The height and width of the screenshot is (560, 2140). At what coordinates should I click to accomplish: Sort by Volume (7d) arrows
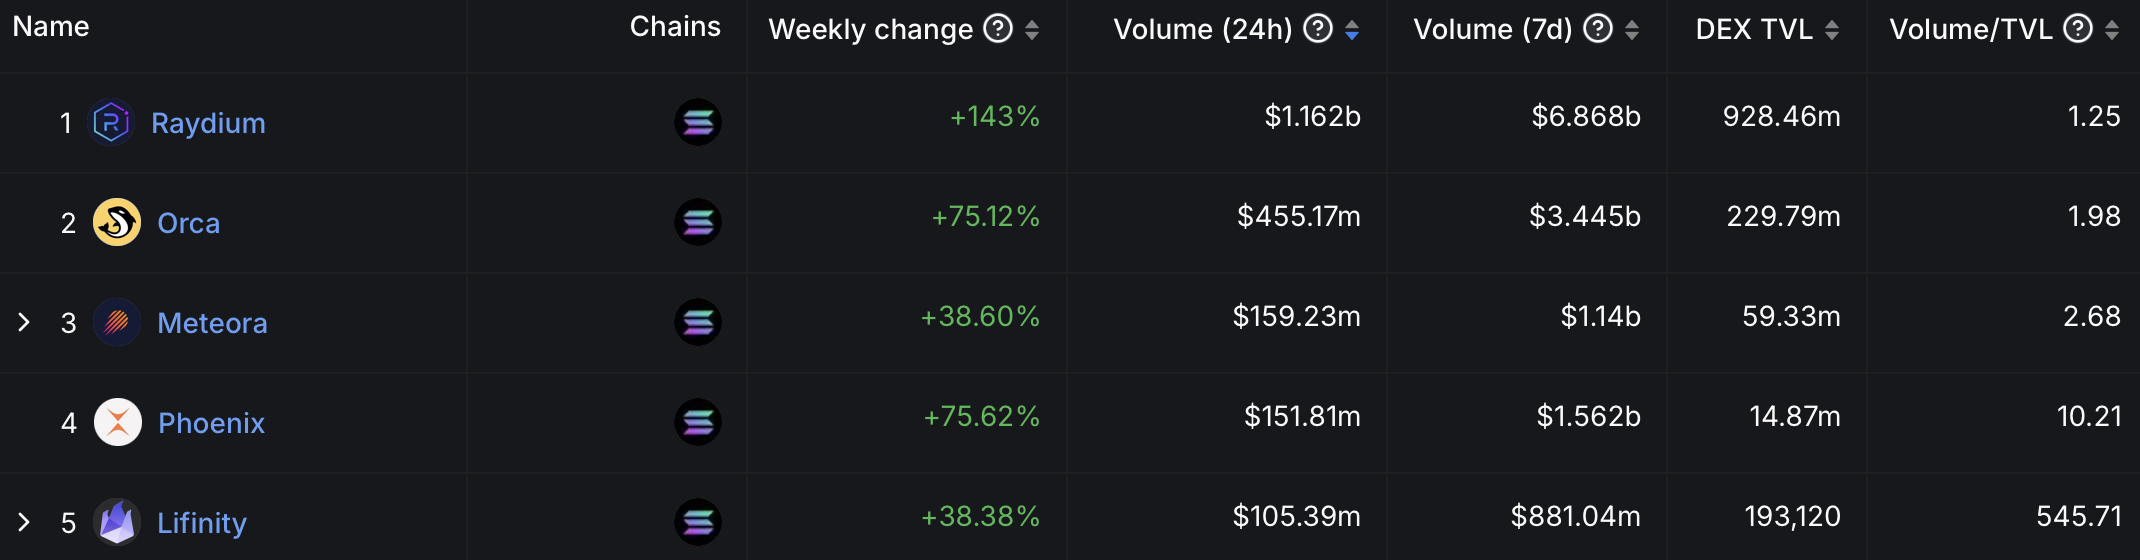click(1632, 30)
